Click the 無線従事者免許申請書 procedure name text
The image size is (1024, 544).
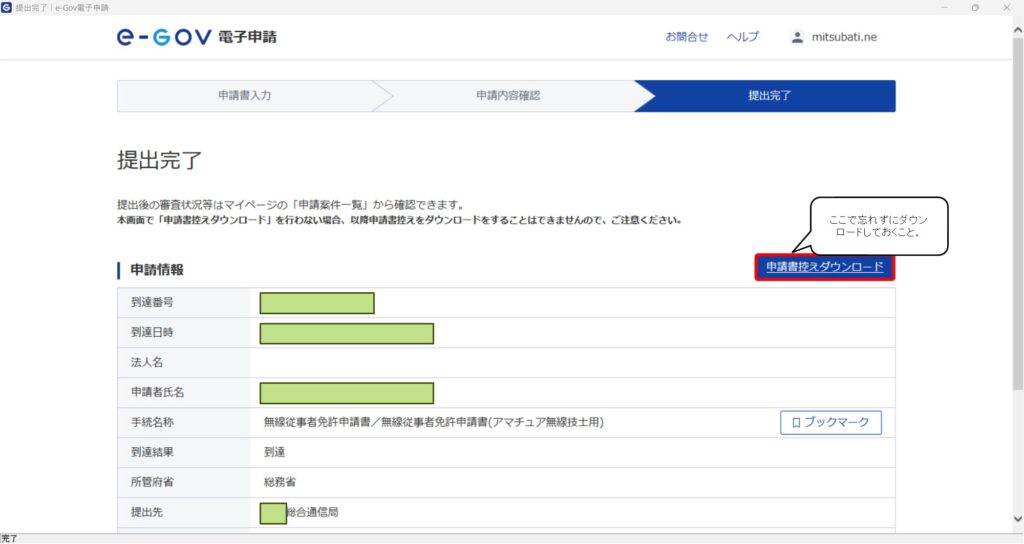(x=433, y=423)
